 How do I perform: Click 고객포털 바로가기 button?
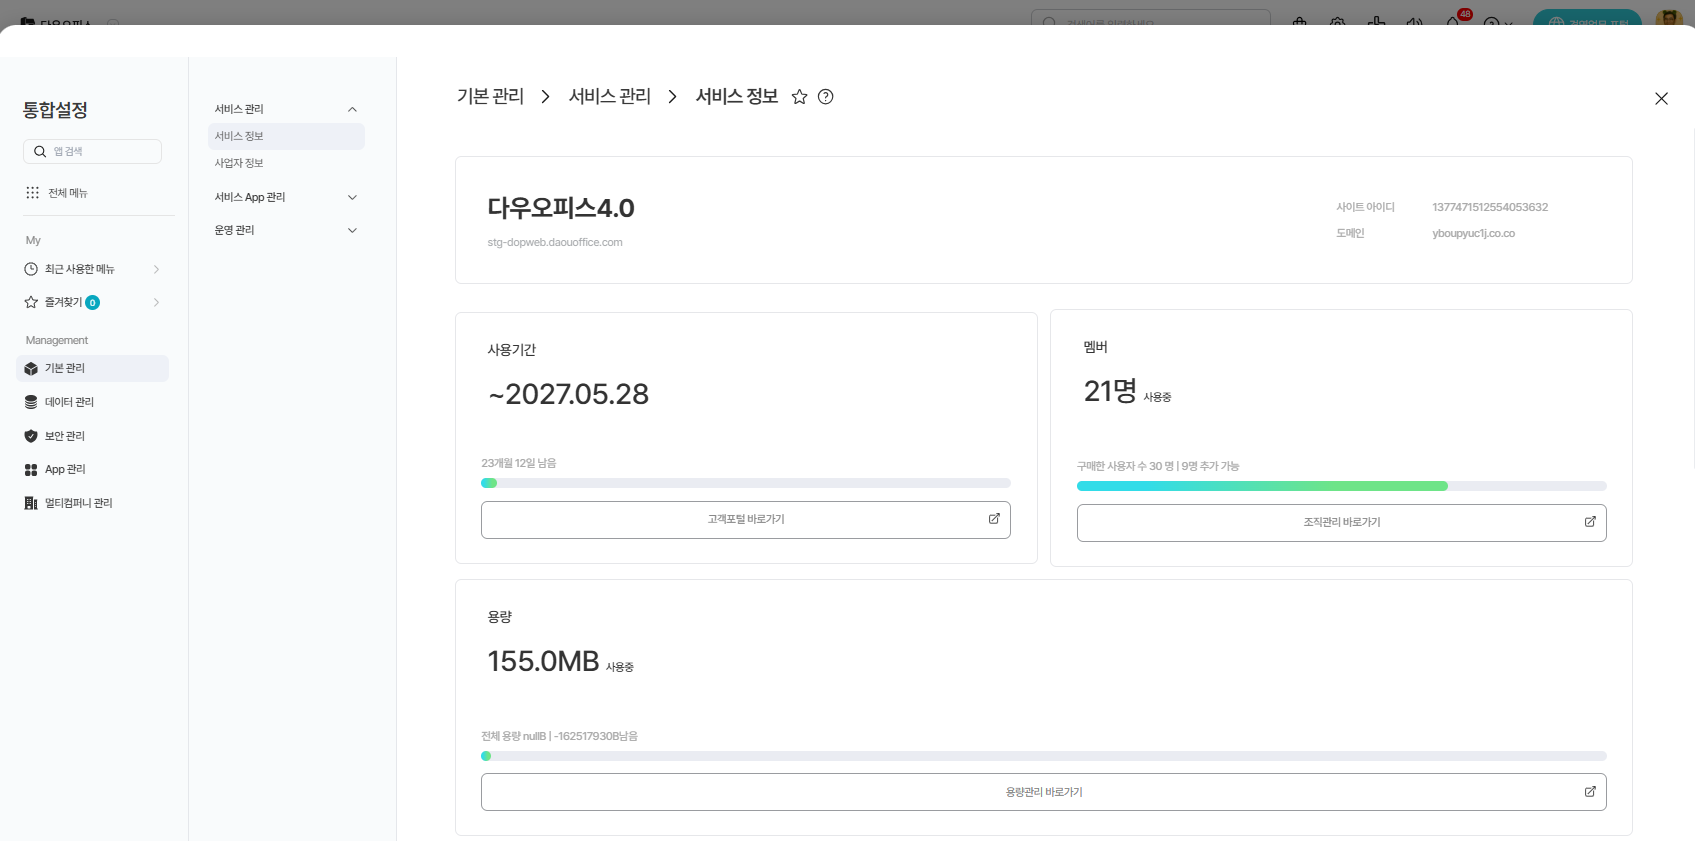[745, 520]
